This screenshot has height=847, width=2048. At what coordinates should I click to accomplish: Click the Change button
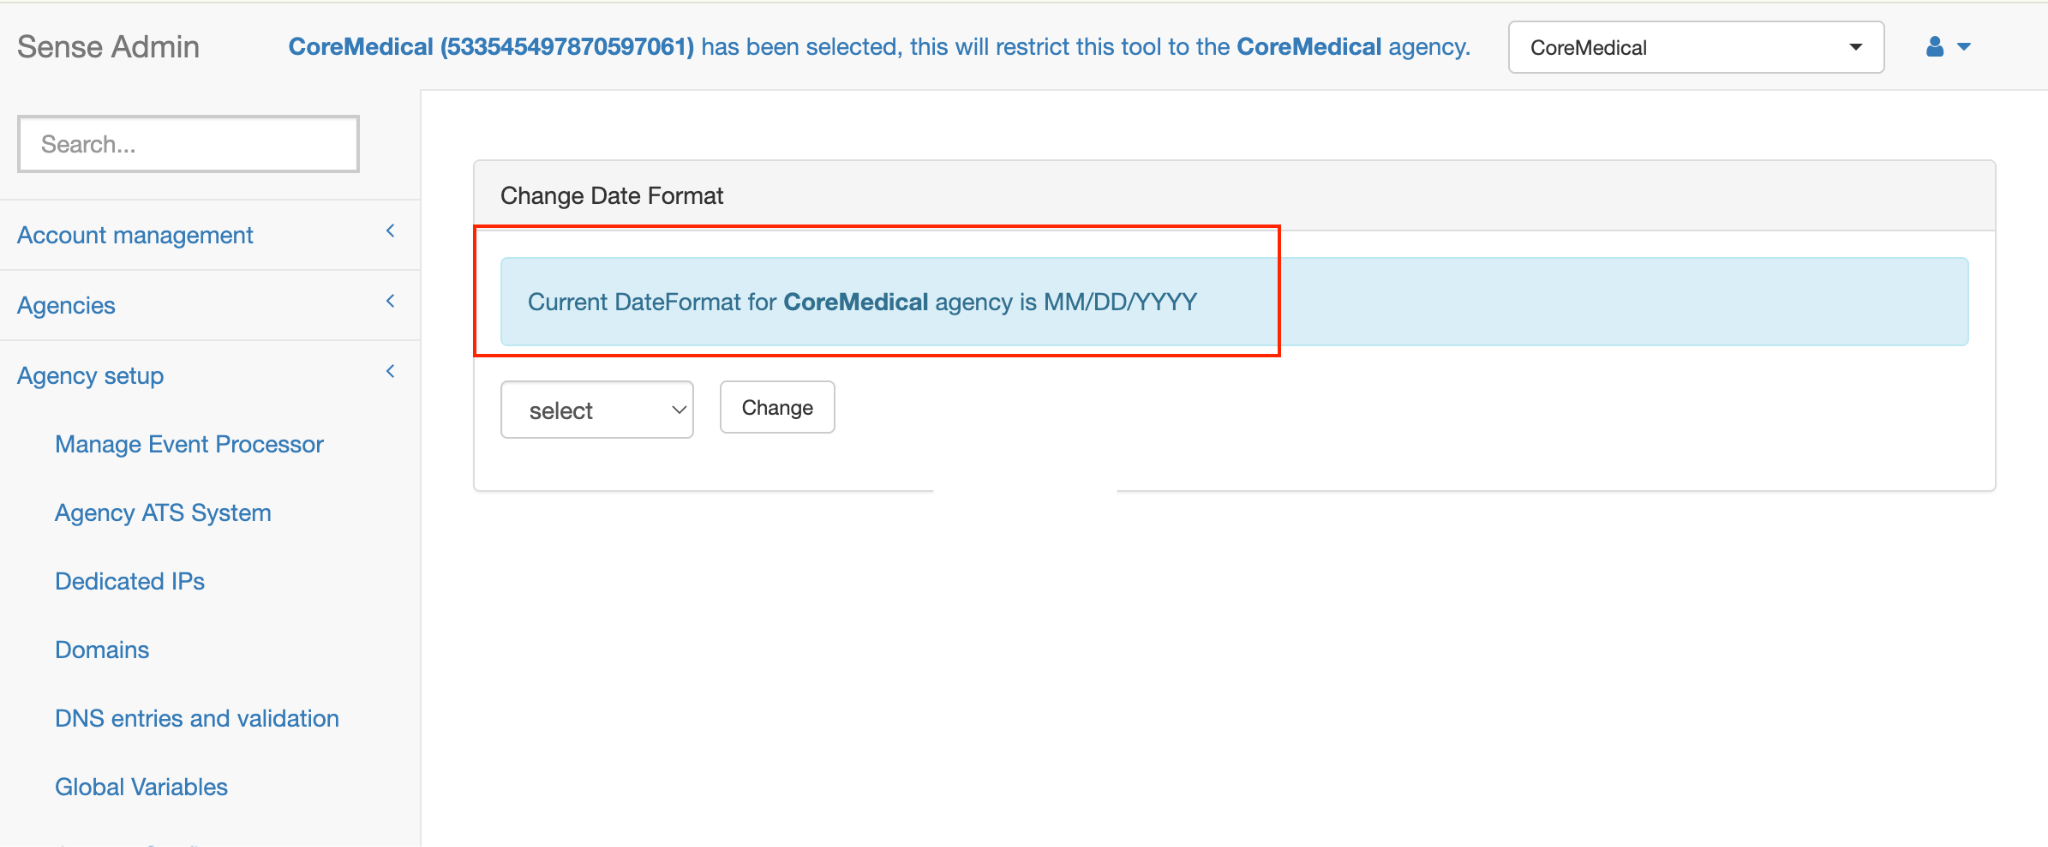click(777, 407)
